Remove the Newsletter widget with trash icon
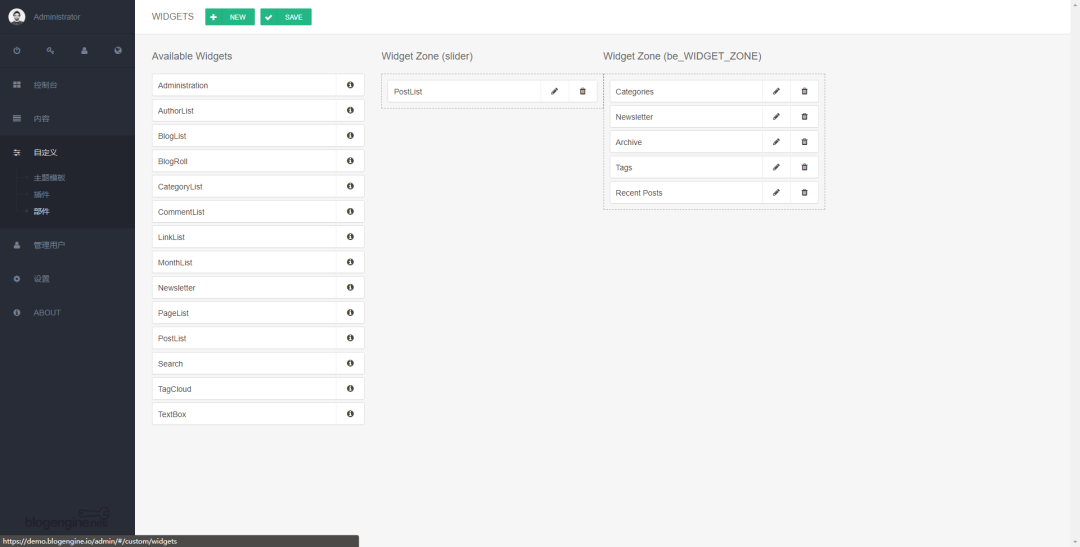Viewport: 1080px width, 547px height. click(804, 117)
